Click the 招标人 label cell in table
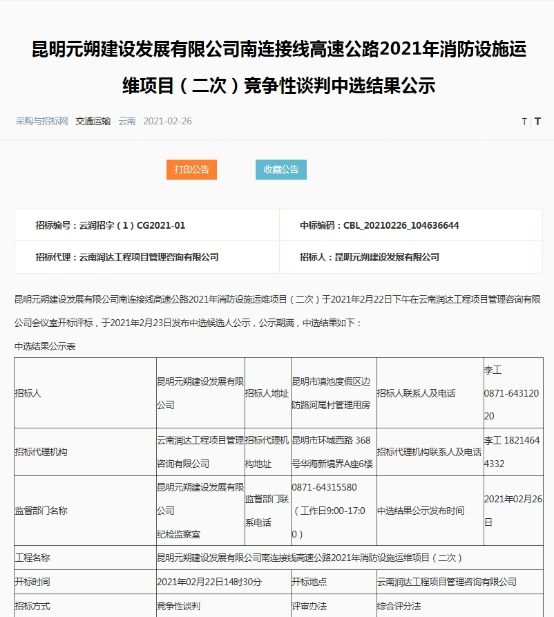The height and width of the screenshot is (617, 554). pos(85,393)
